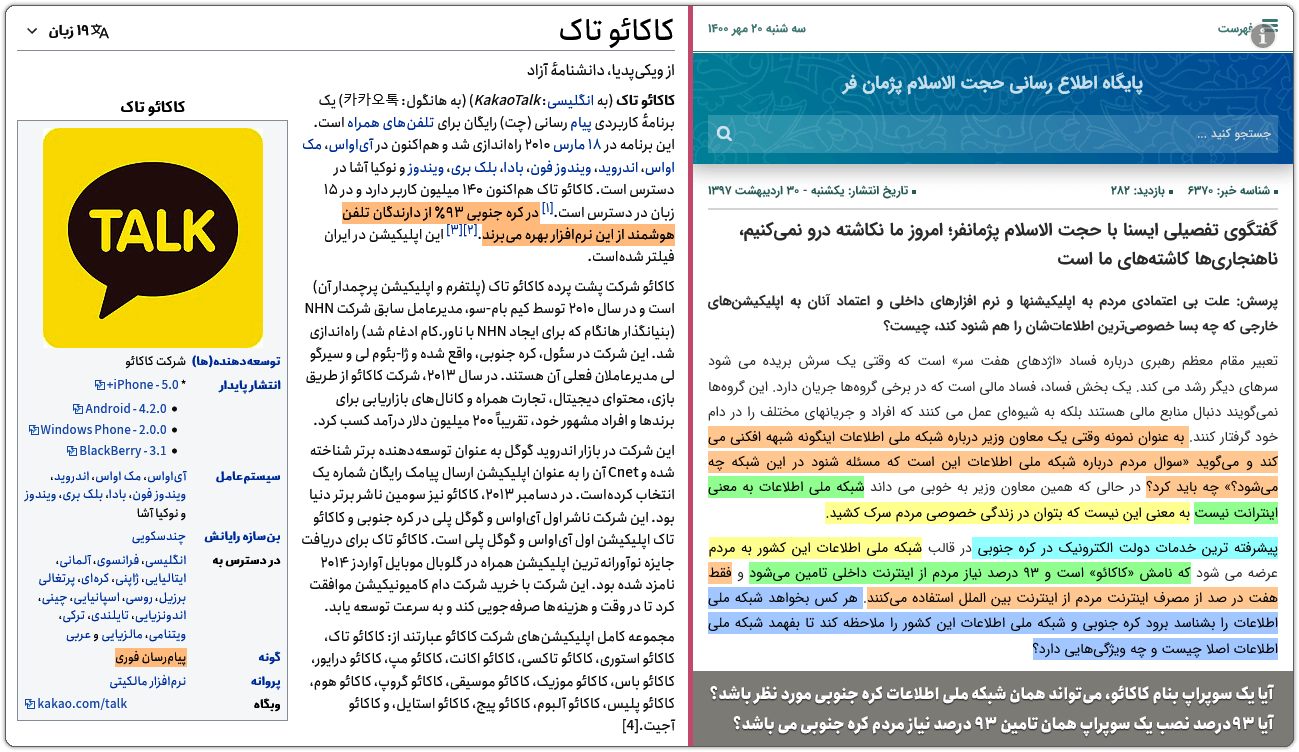This screenshot has width=1299, height=752.
Task: Click in the جستجو کنید search field
Action: tap(1000, 134)
